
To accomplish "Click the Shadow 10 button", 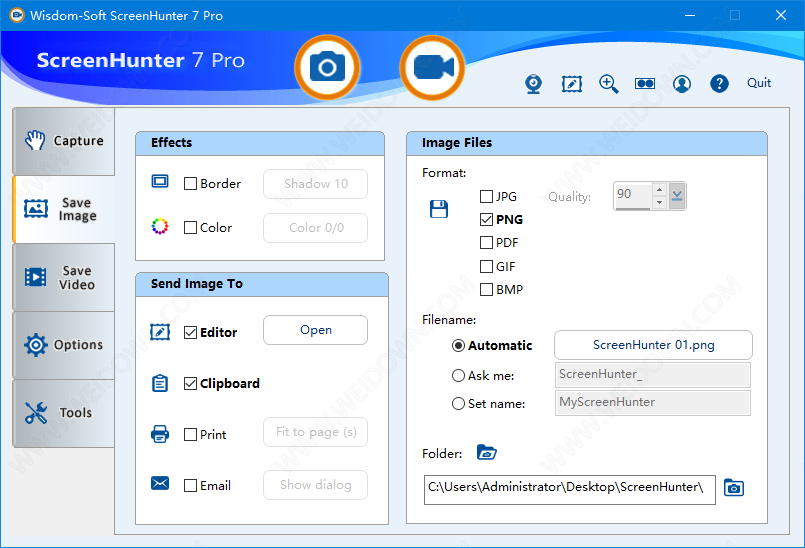I will [x=315, y=184].
